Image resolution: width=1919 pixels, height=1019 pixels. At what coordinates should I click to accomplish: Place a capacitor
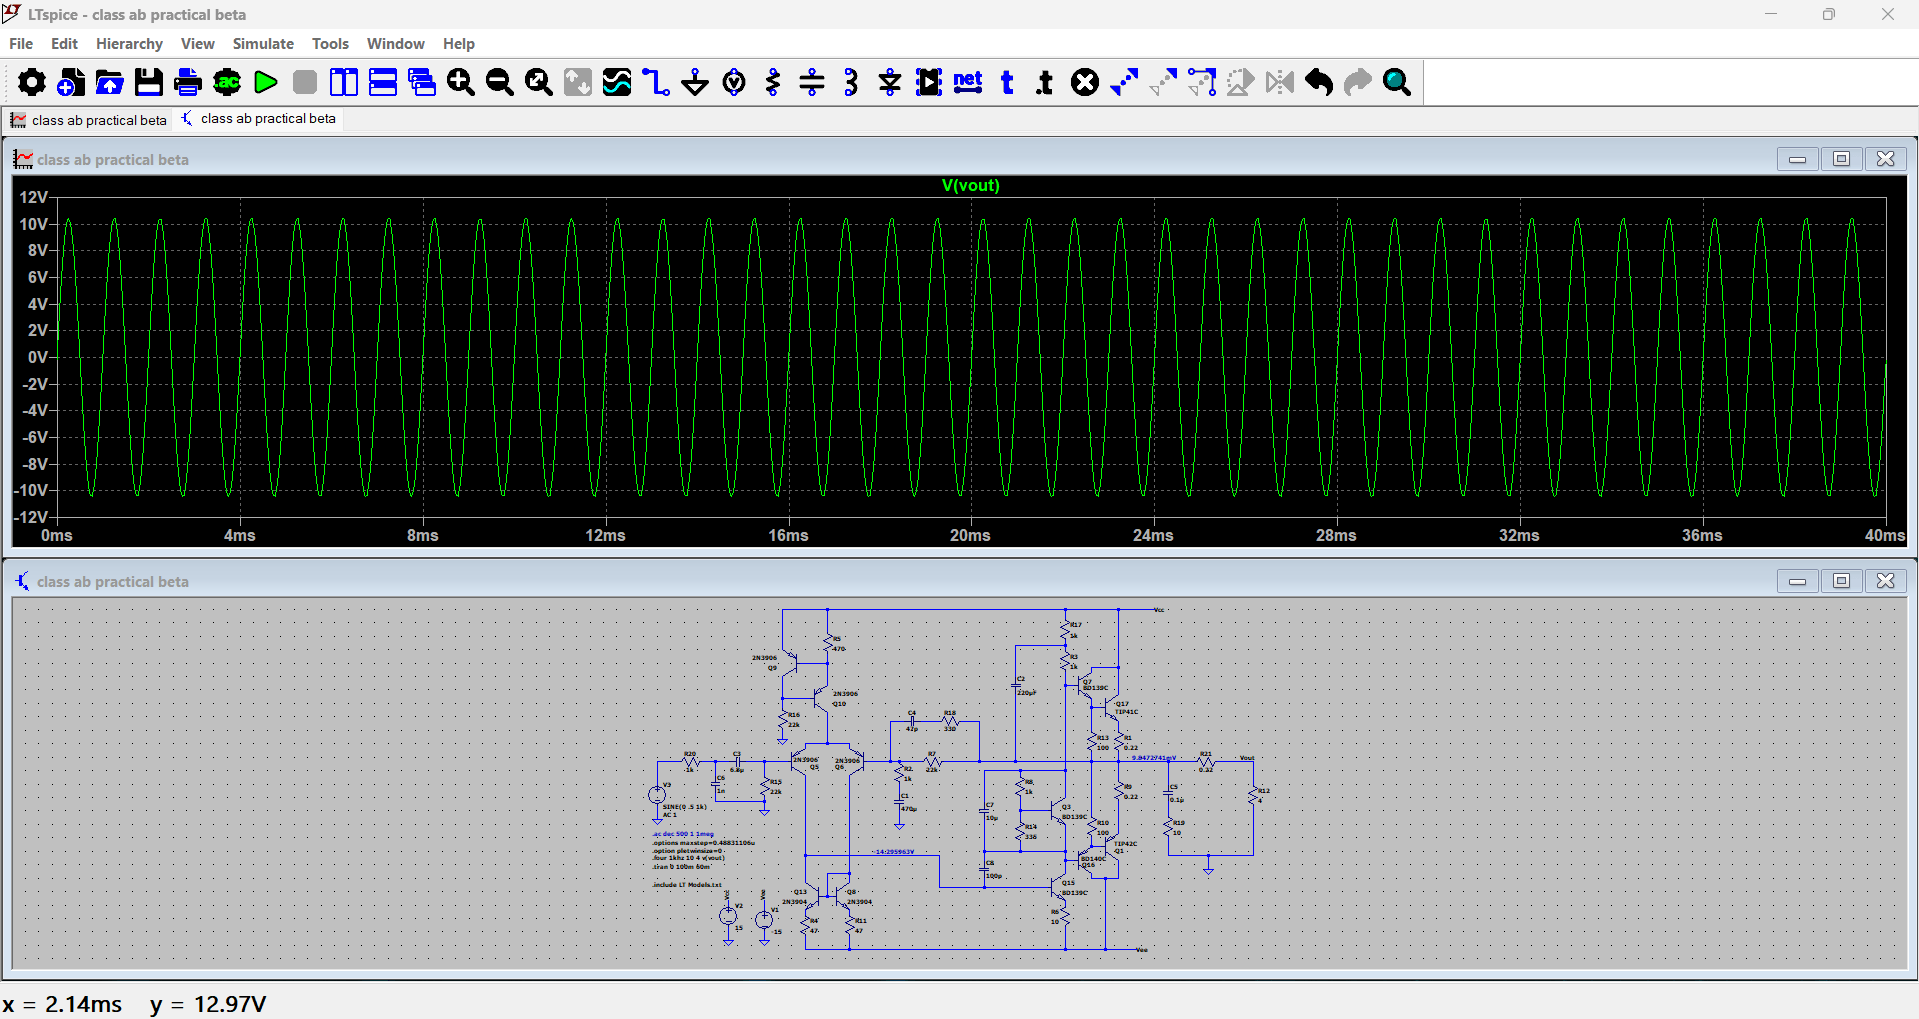(x=812, y=82)
